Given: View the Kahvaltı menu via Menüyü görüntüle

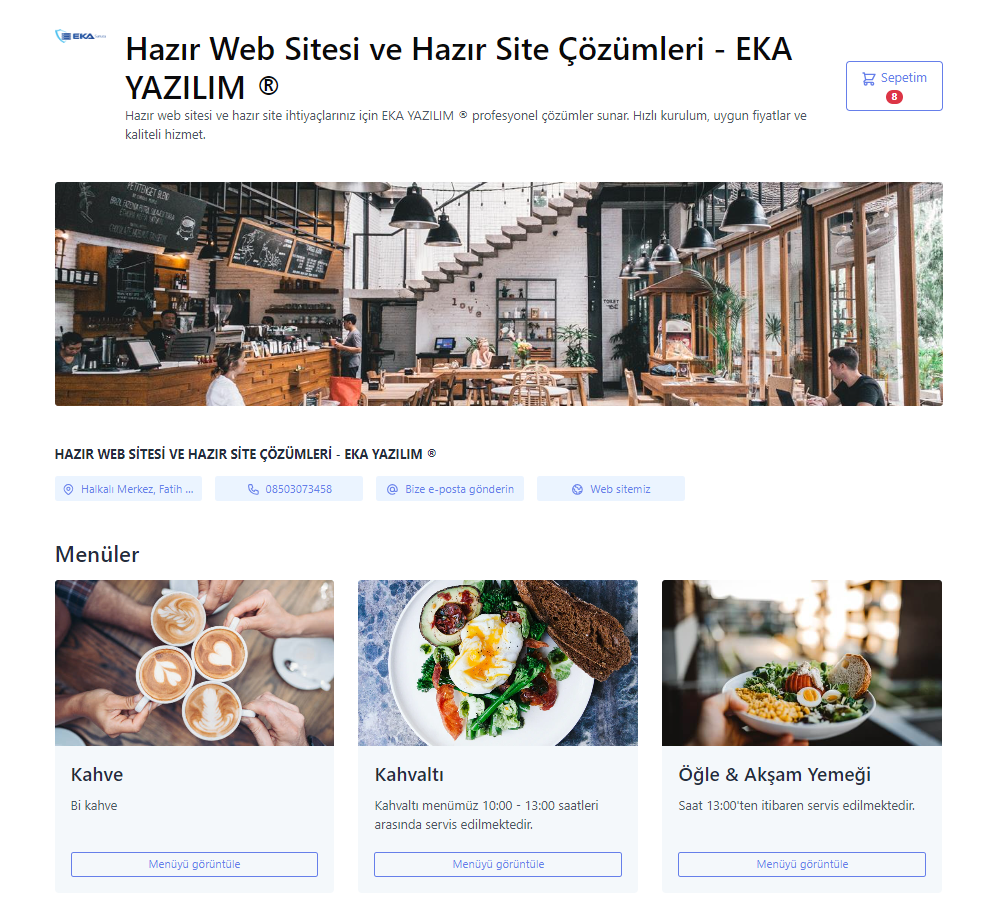Looking at the screenshot, I should pos(498,864).
